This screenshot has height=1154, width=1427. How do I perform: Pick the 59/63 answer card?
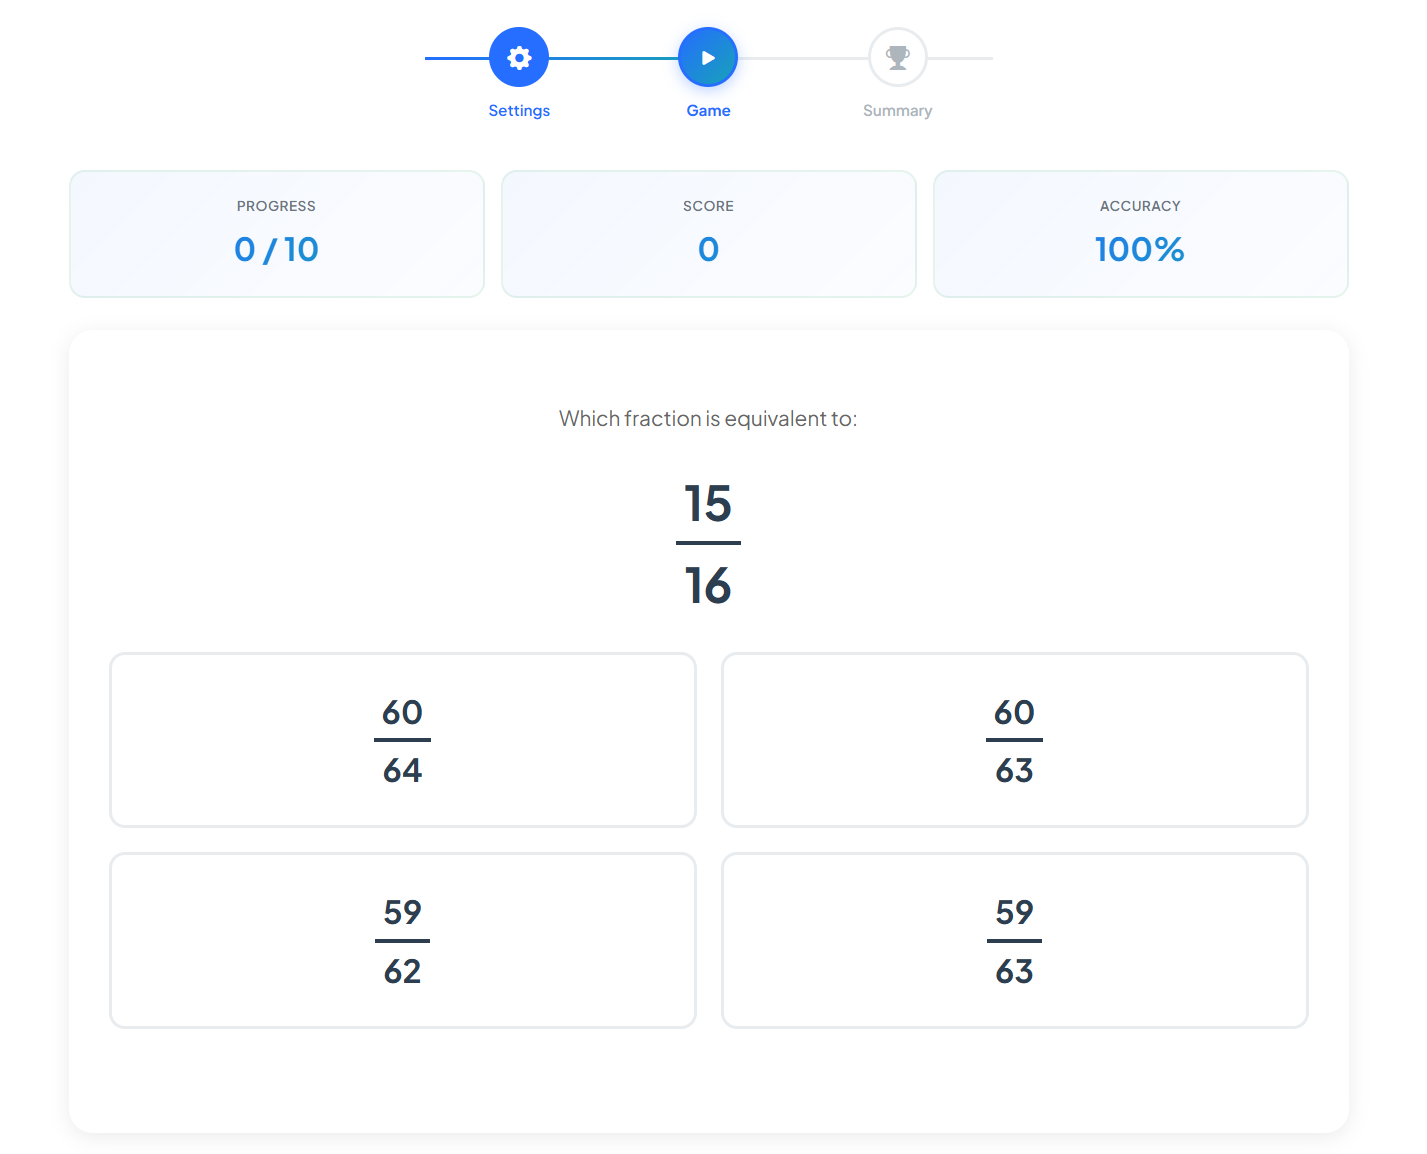[1015, 940]
